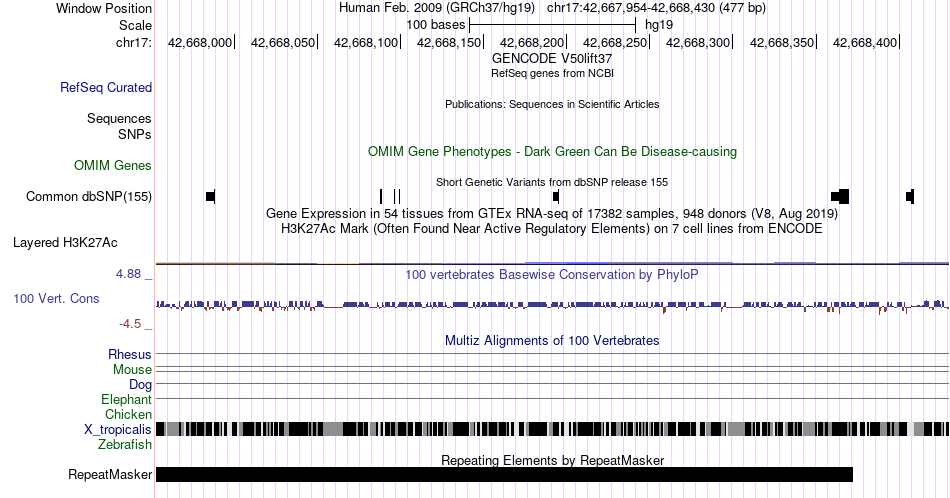Click the OMIM Gene Phenotypes track title
This screenshot has height=498, width=950.
(552, 151)
